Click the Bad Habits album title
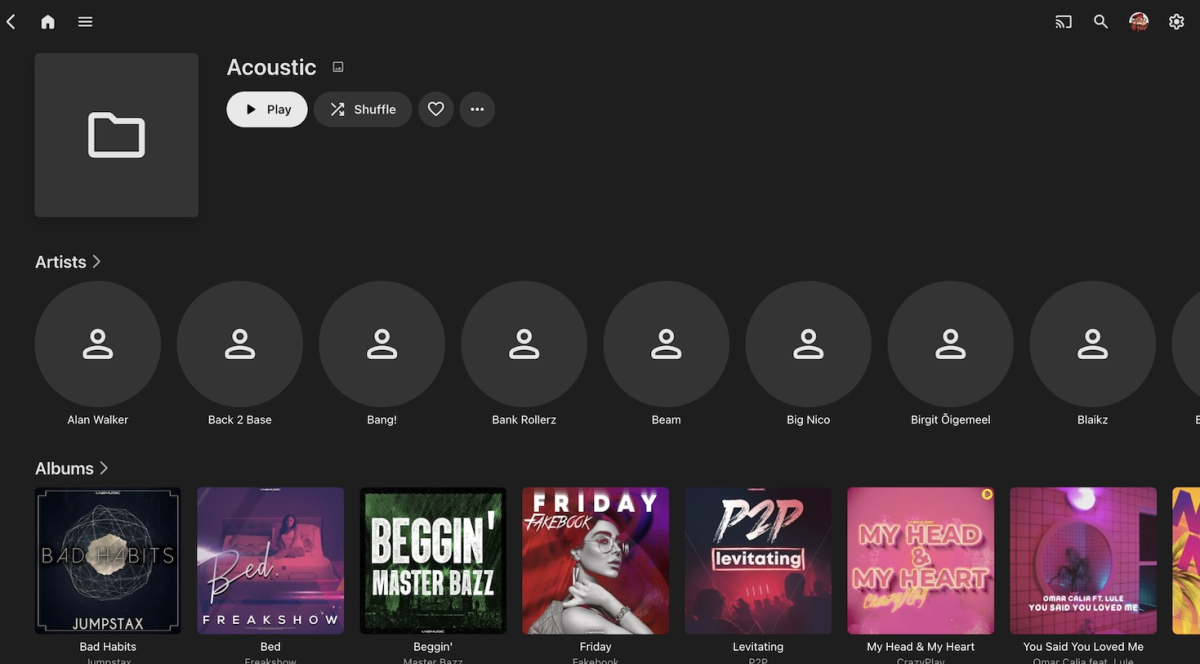 [108, 647]
